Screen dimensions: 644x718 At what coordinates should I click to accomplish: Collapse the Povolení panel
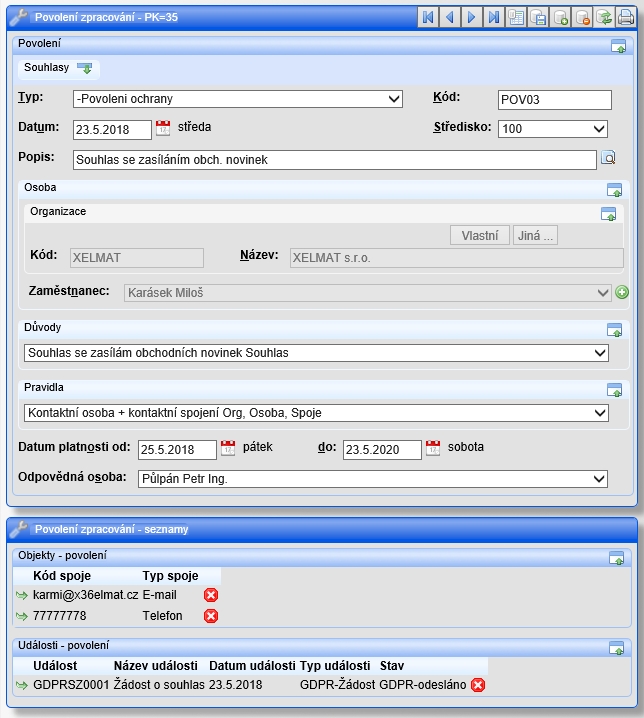tap(618, 46)
